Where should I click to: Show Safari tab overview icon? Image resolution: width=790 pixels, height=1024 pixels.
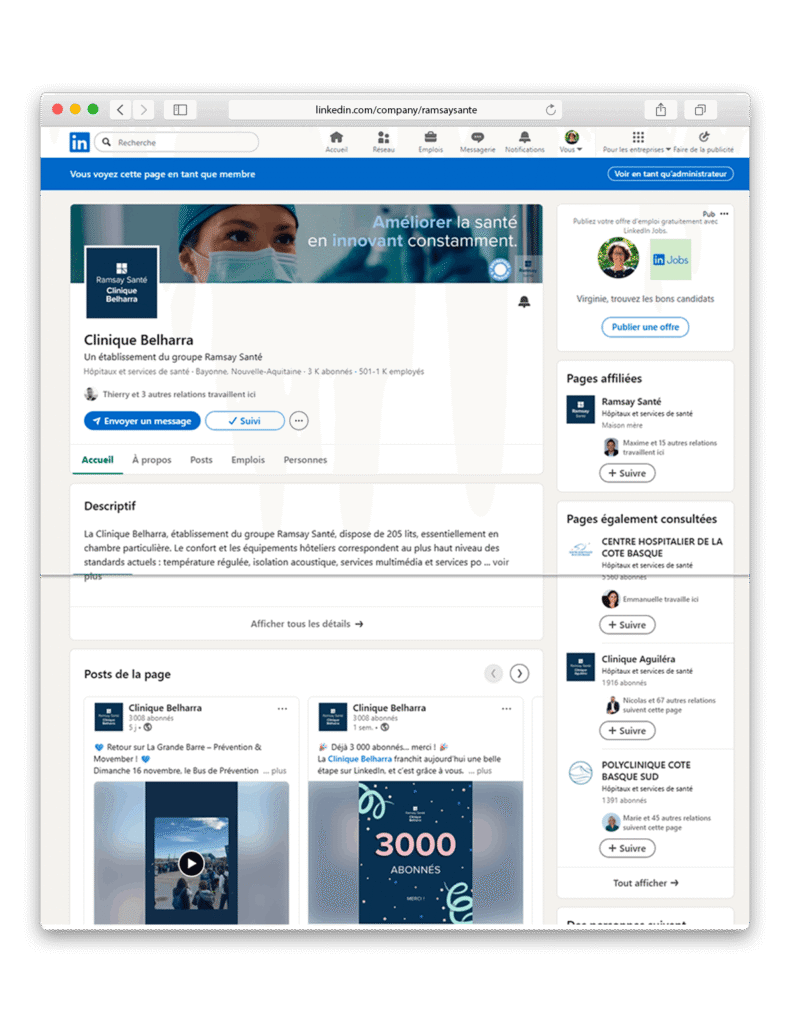(x=700, y=110)
